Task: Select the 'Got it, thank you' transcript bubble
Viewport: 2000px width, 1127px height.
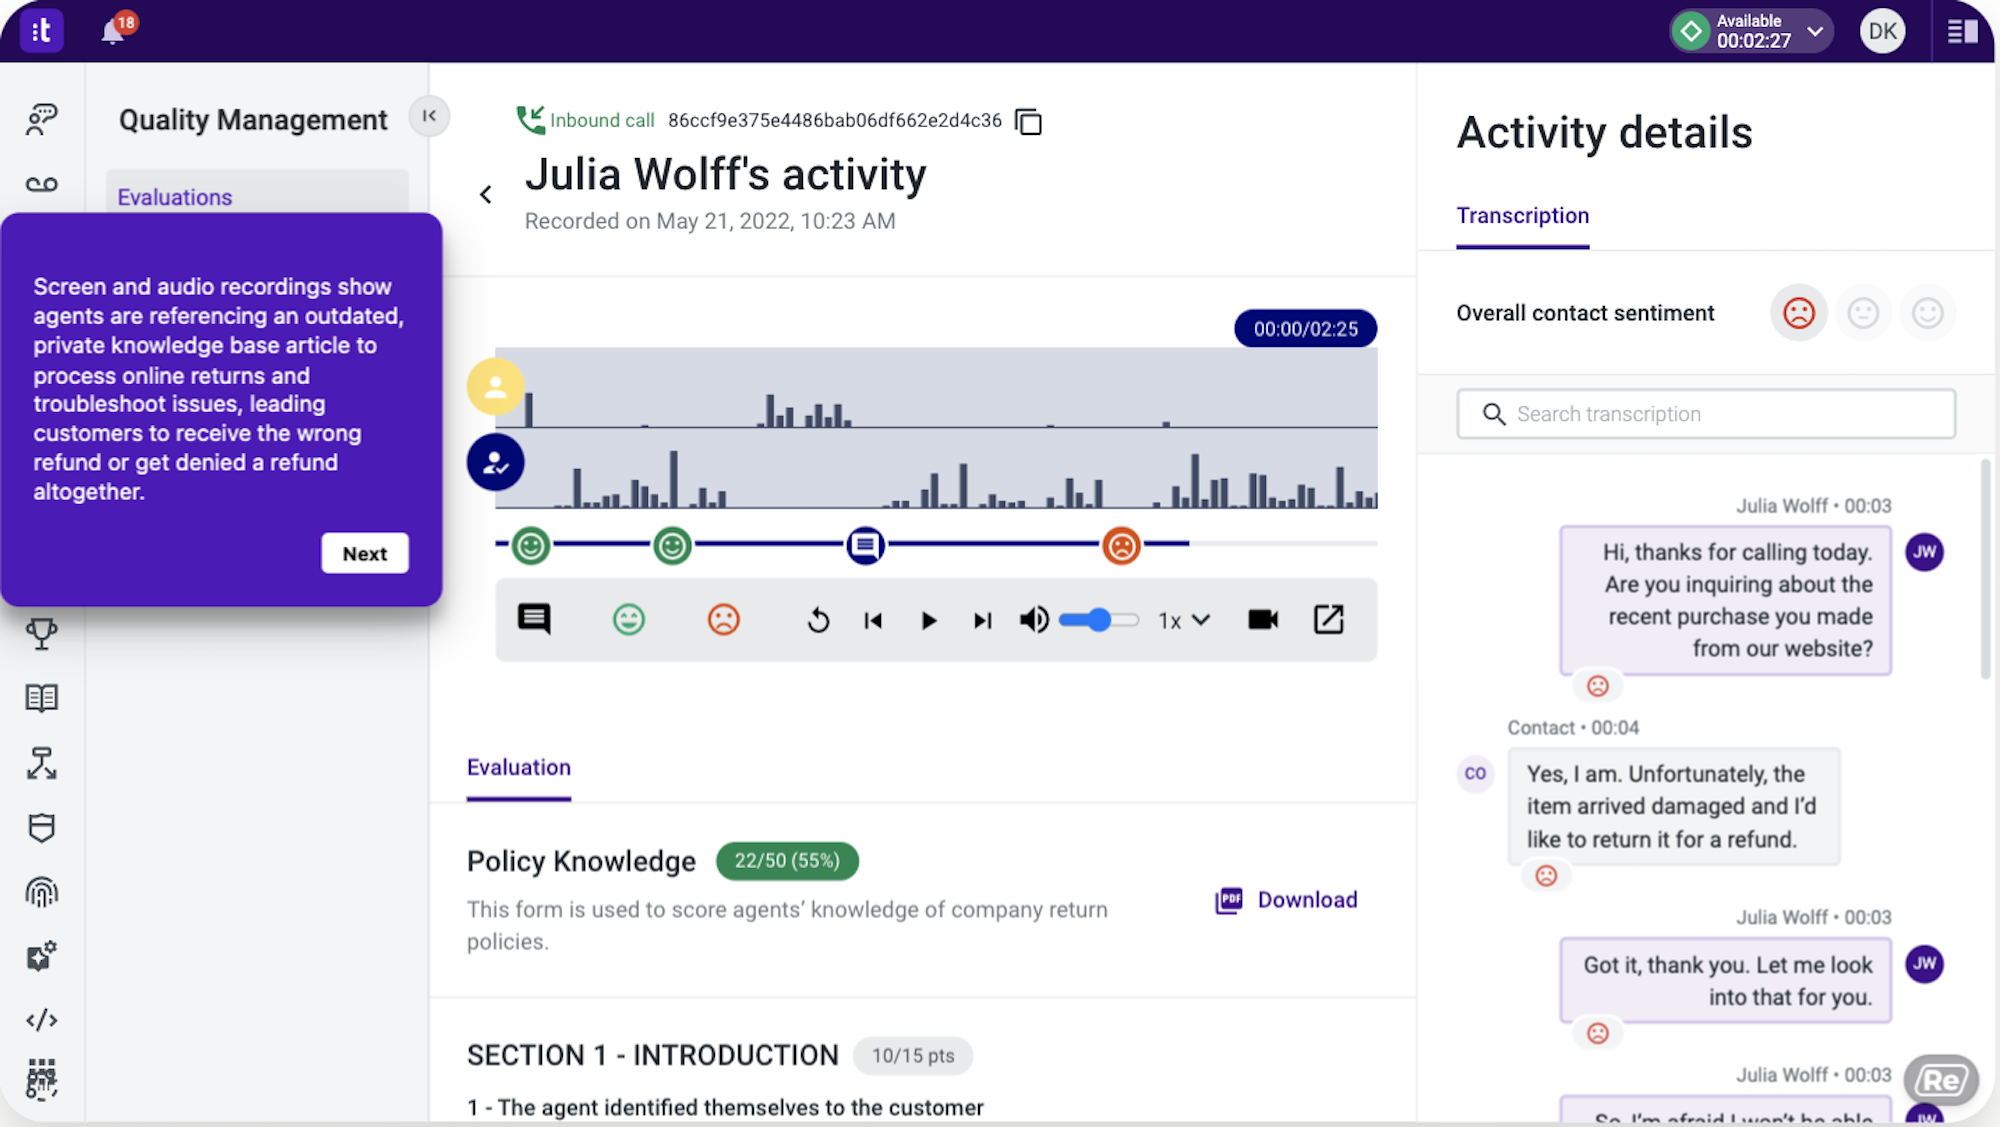Action: click(x=1726, y=980)
